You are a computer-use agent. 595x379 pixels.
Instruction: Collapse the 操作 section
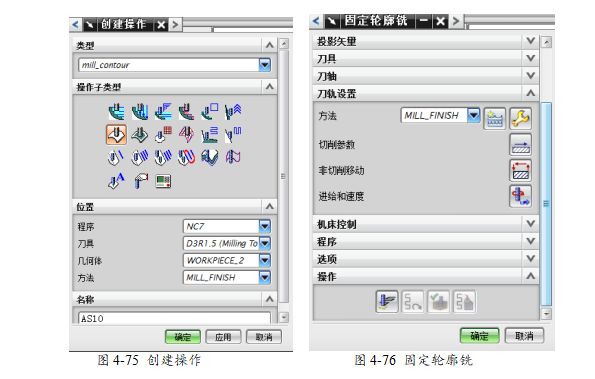[x=530, y=276]
